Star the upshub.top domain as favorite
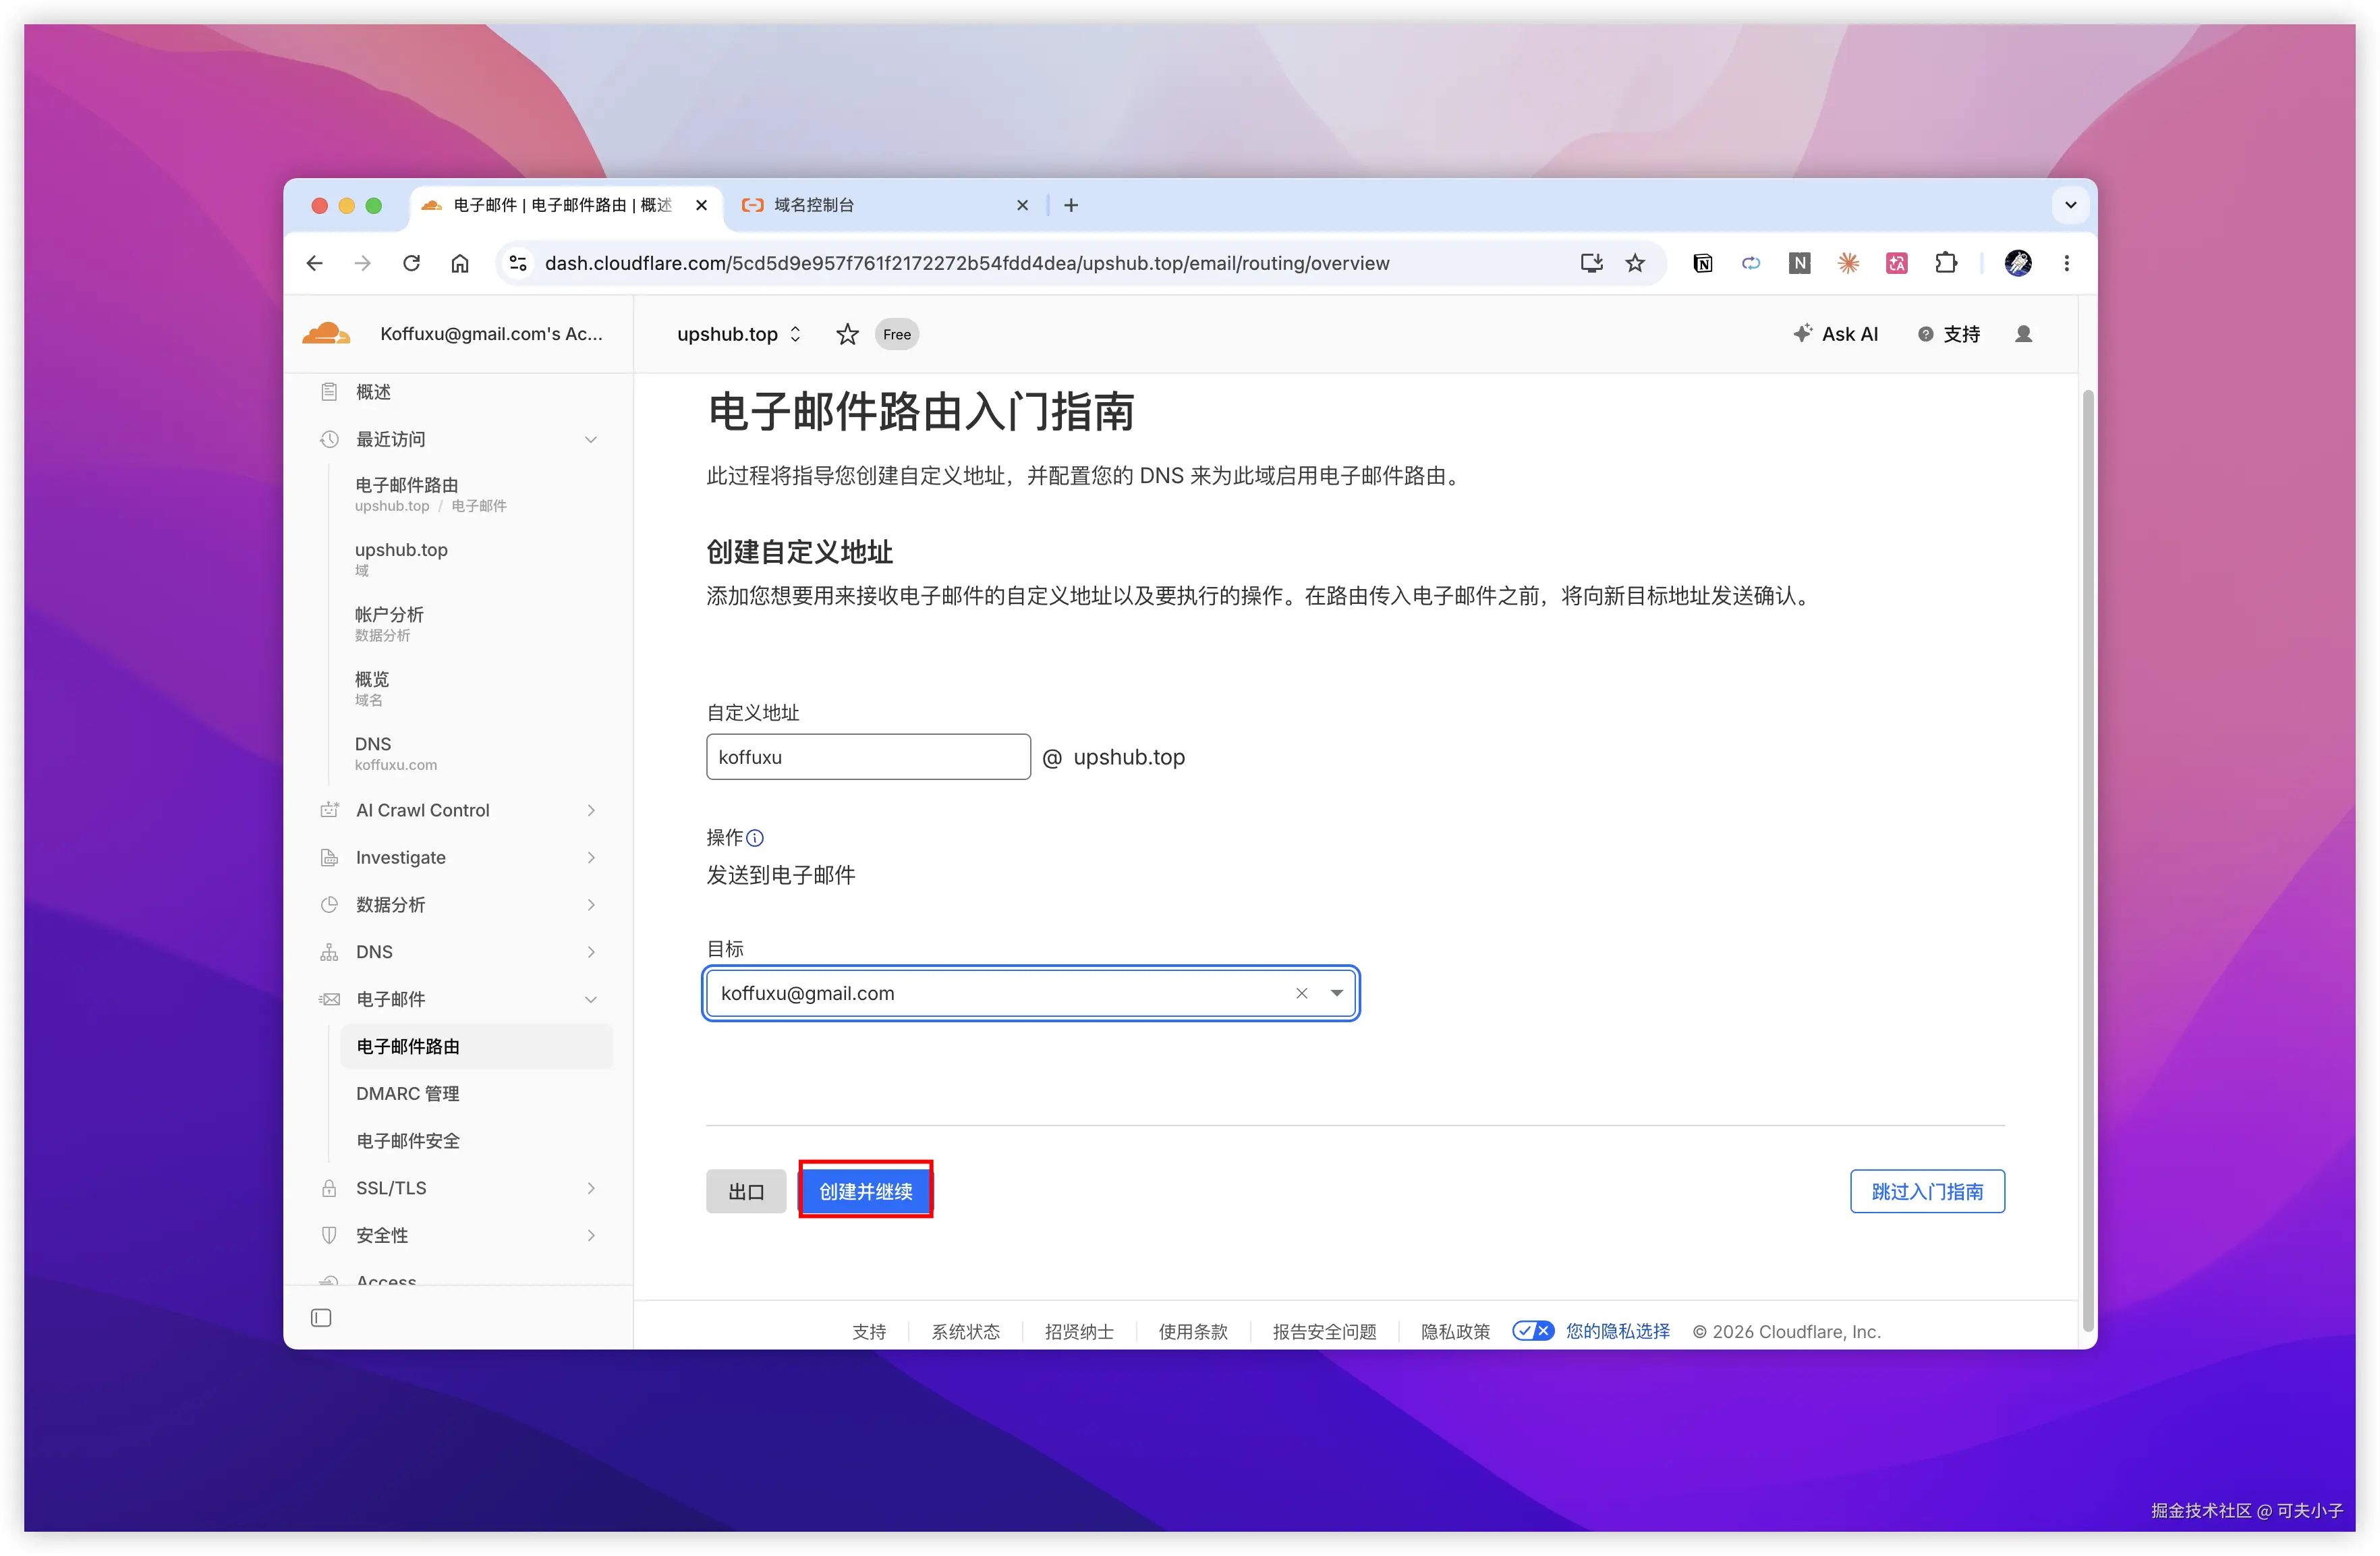The height and width of the screenshot is (1556, 2380). (x=847, y=334)
